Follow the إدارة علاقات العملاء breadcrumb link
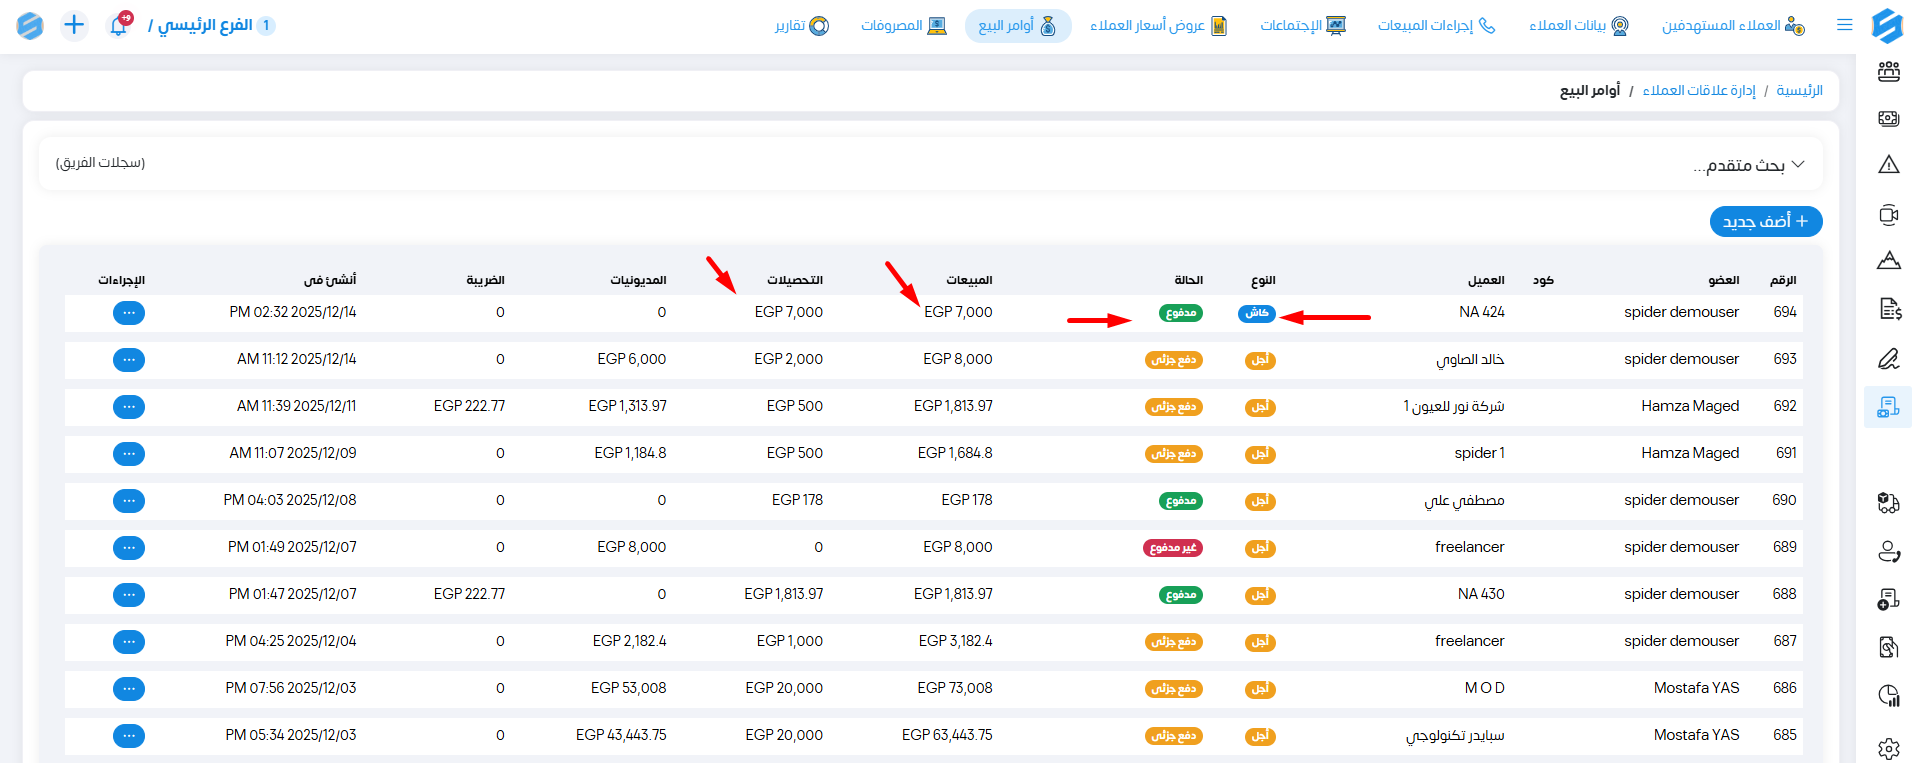This screenshot has height=763, width=1919. pyautogui.click(x=1698, y=91)
